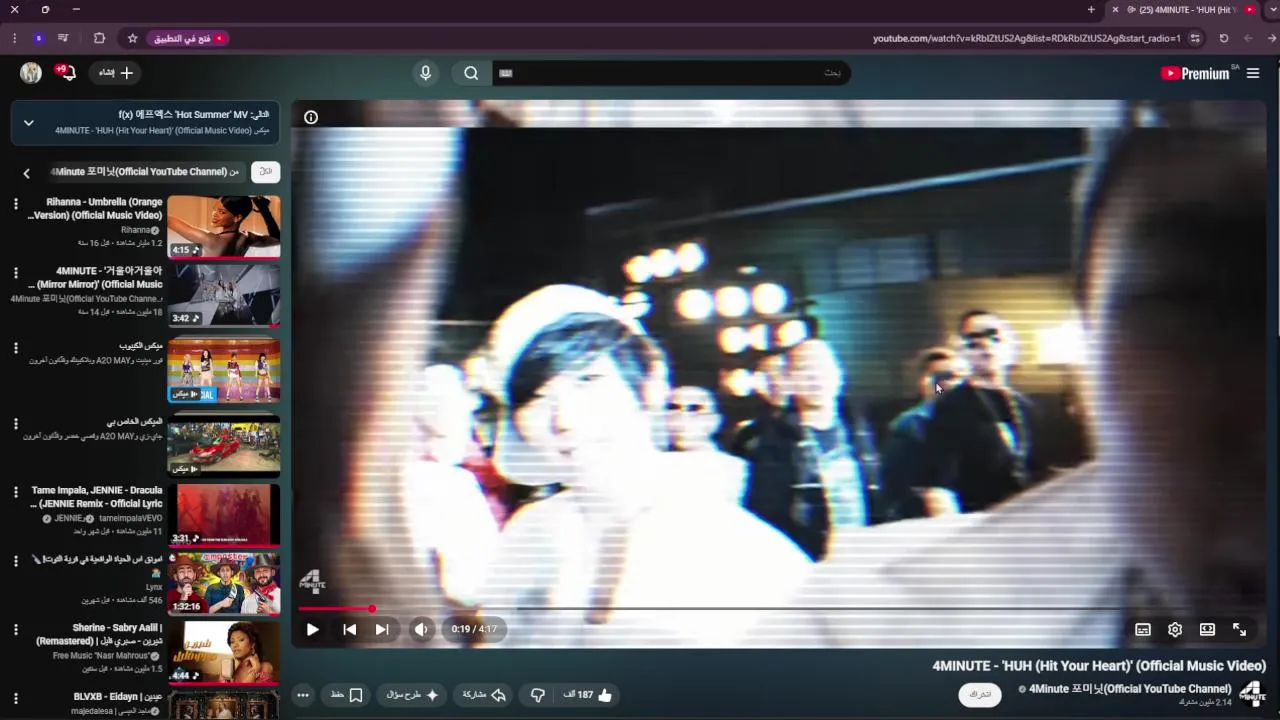1280x720 pixels.
Task: Open the notifications bell
Action: pos(67,73)
